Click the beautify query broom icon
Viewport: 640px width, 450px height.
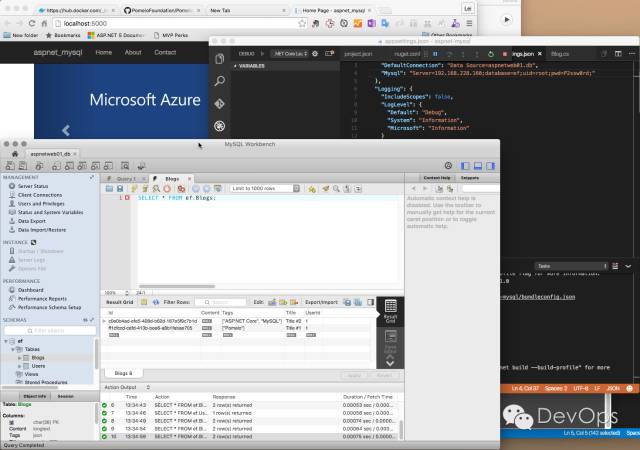click(325, 188)
